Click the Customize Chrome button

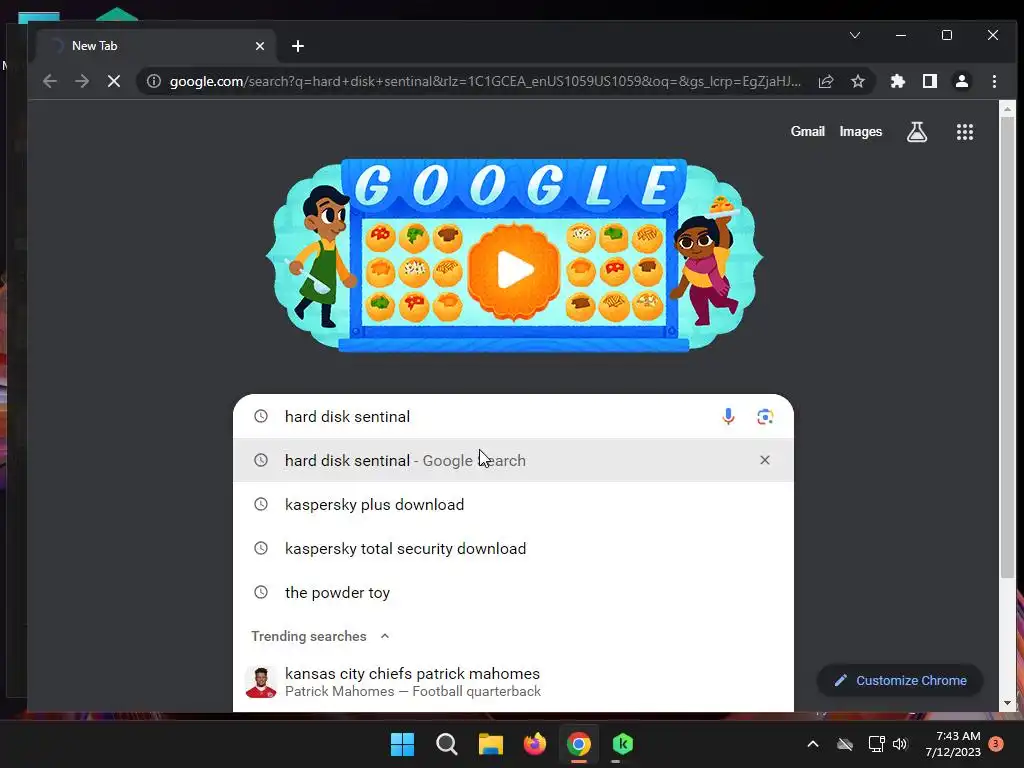click(x=900, y=680)
